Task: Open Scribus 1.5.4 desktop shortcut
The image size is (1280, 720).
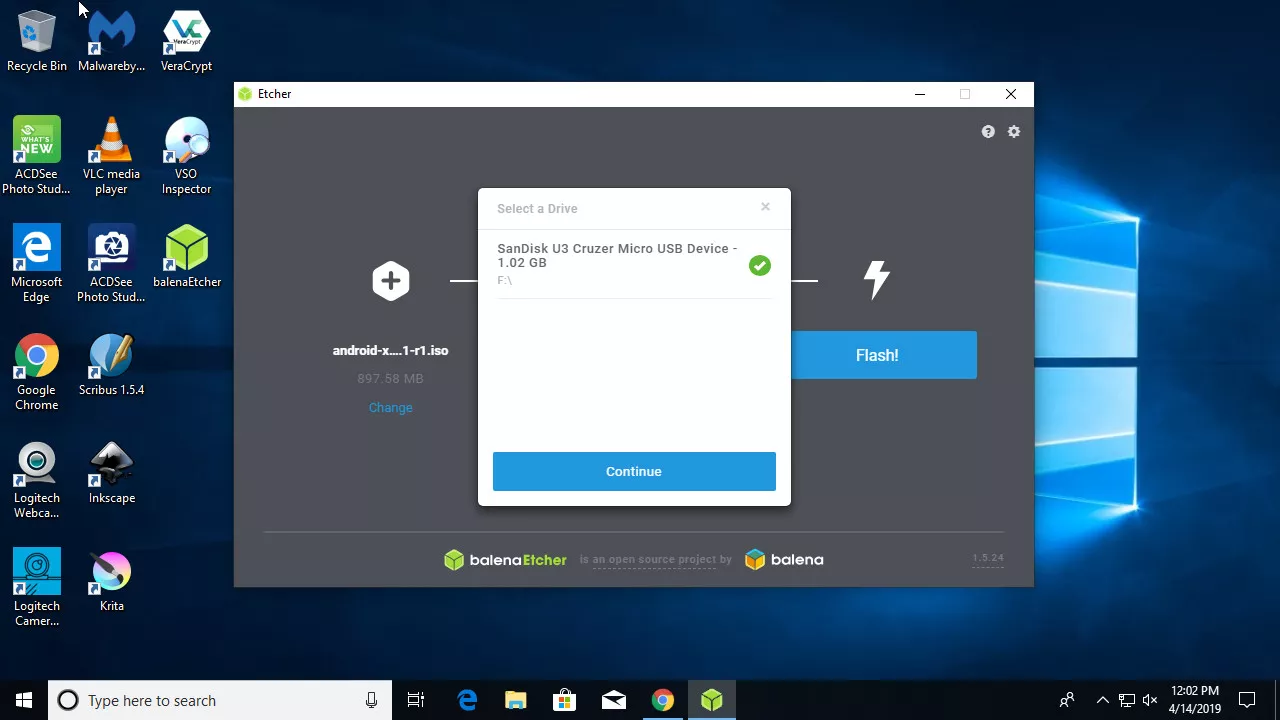Action: point(111,365)
